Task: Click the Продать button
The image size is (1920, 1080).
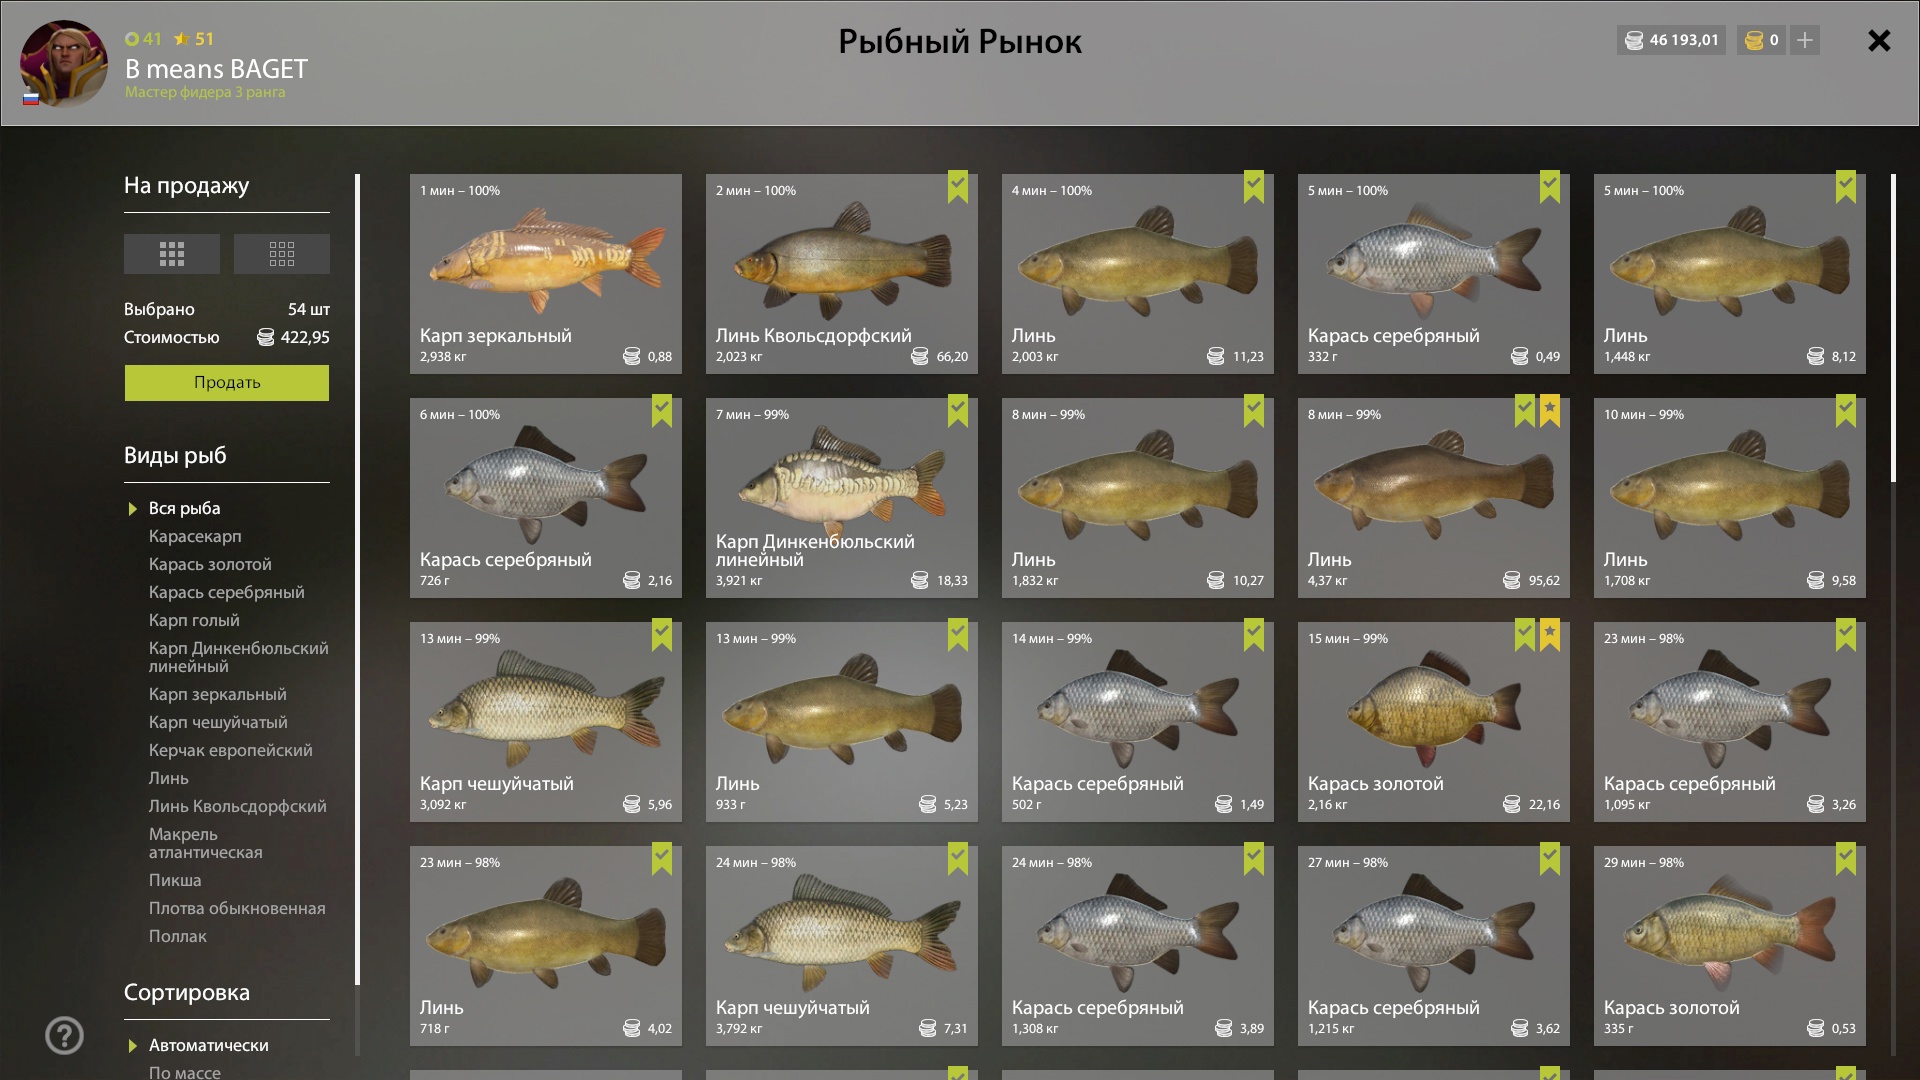Action: 227,383
